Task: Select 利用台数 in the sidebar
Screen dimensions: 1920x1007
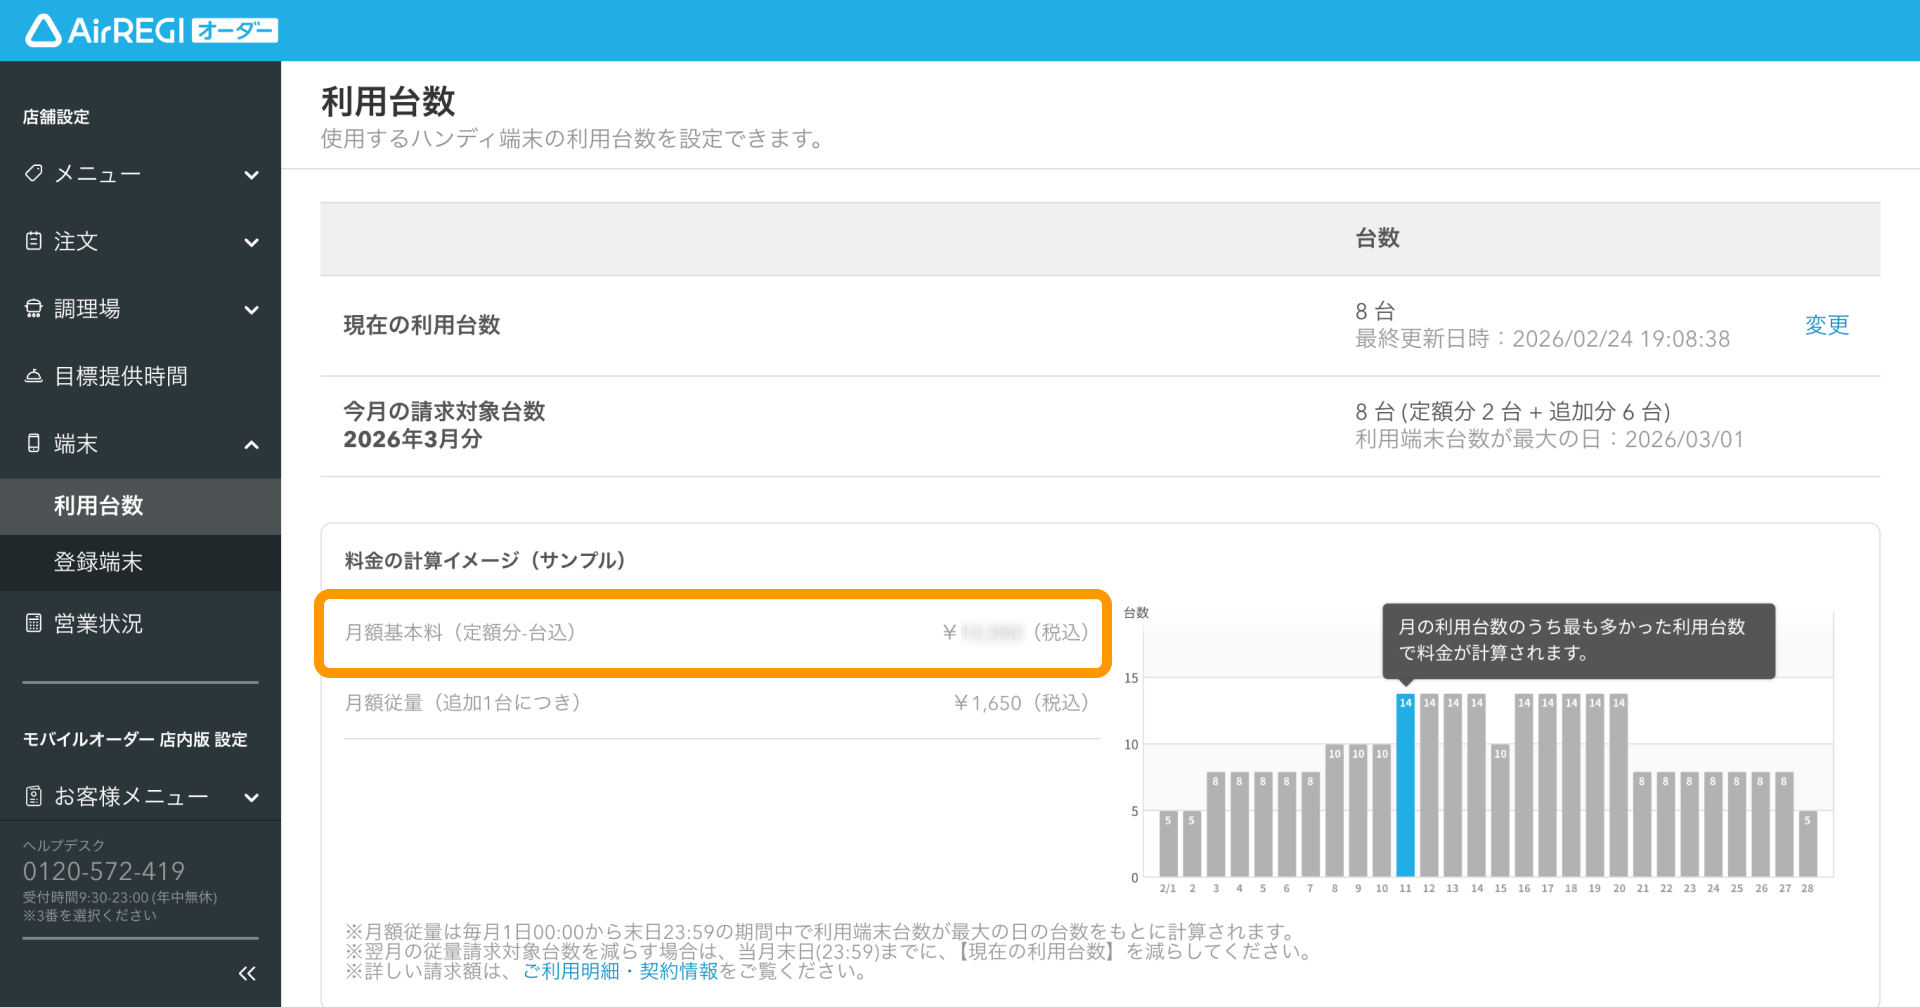Action: (140, 507)
